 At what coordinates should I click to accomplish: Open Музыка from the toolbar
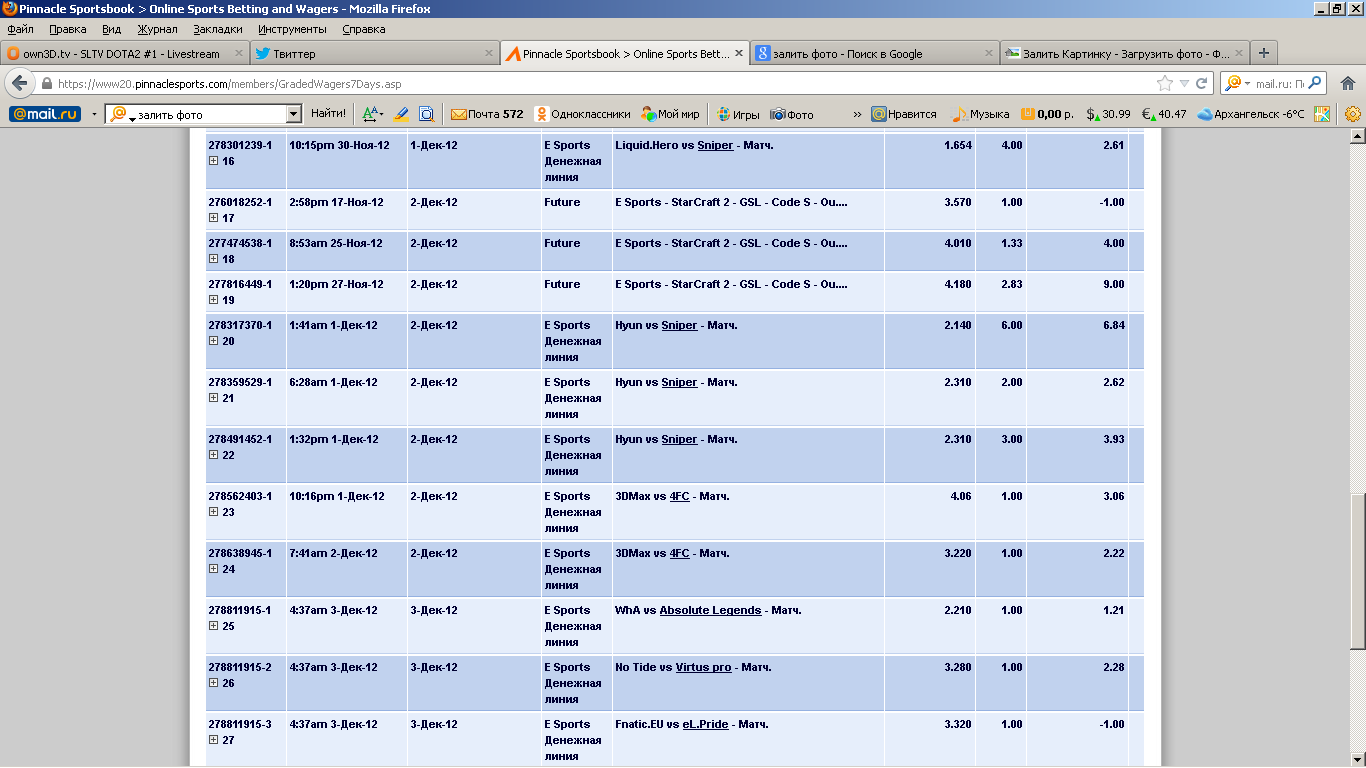980,114
